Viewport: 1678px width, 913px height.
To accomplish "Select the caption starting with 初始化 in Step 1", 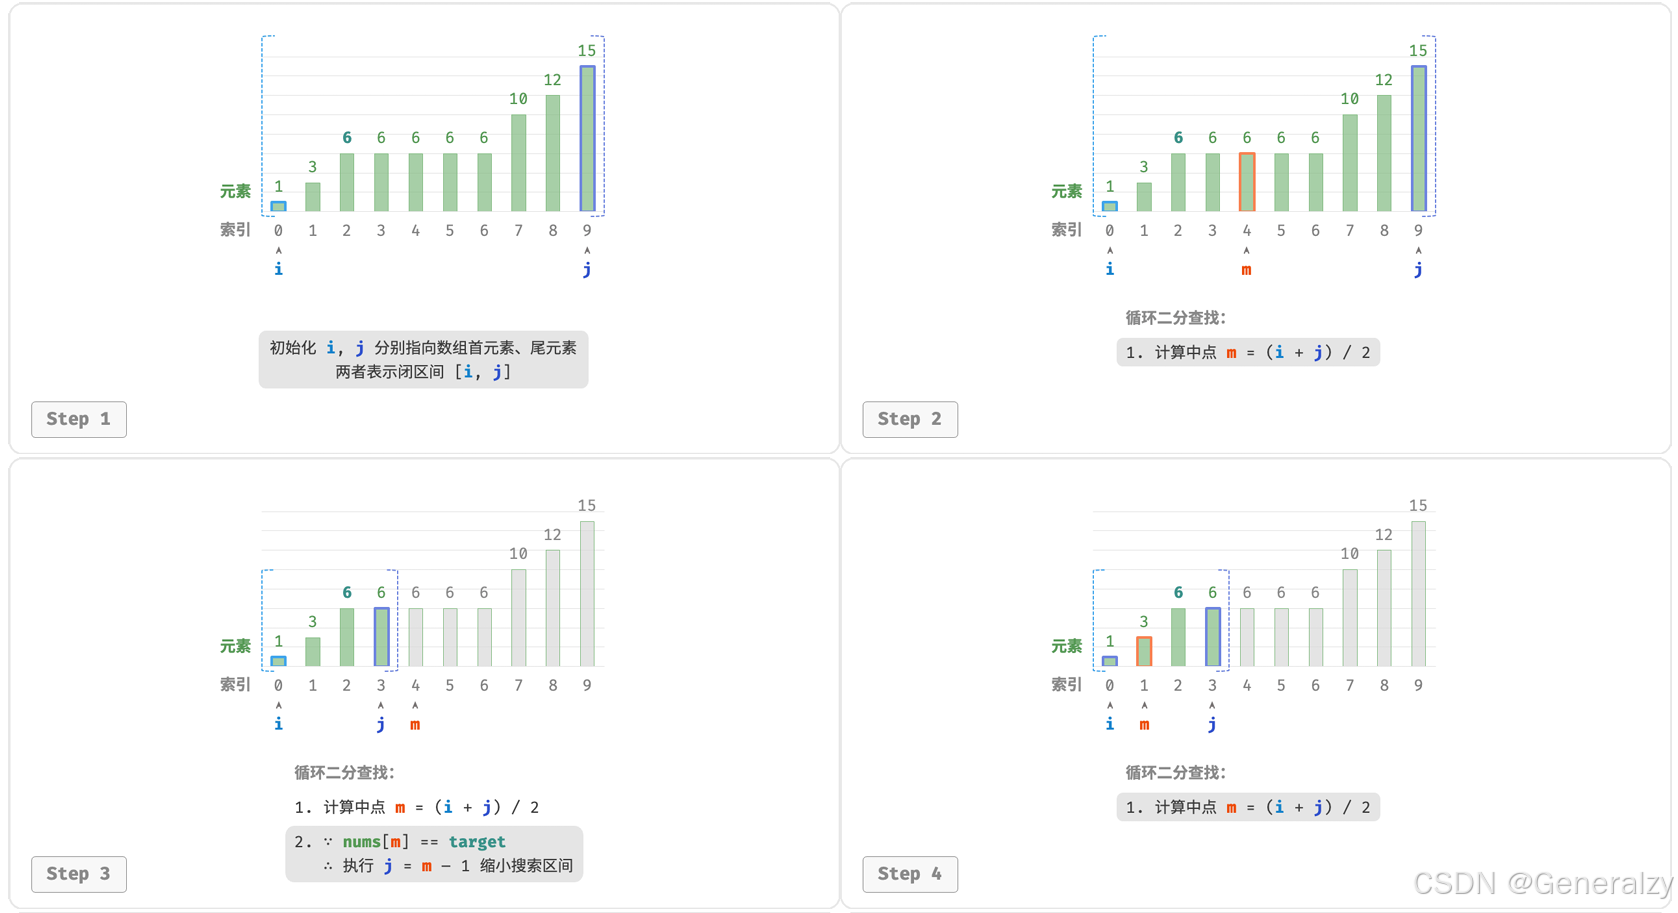I will click(x=423, y=360).
